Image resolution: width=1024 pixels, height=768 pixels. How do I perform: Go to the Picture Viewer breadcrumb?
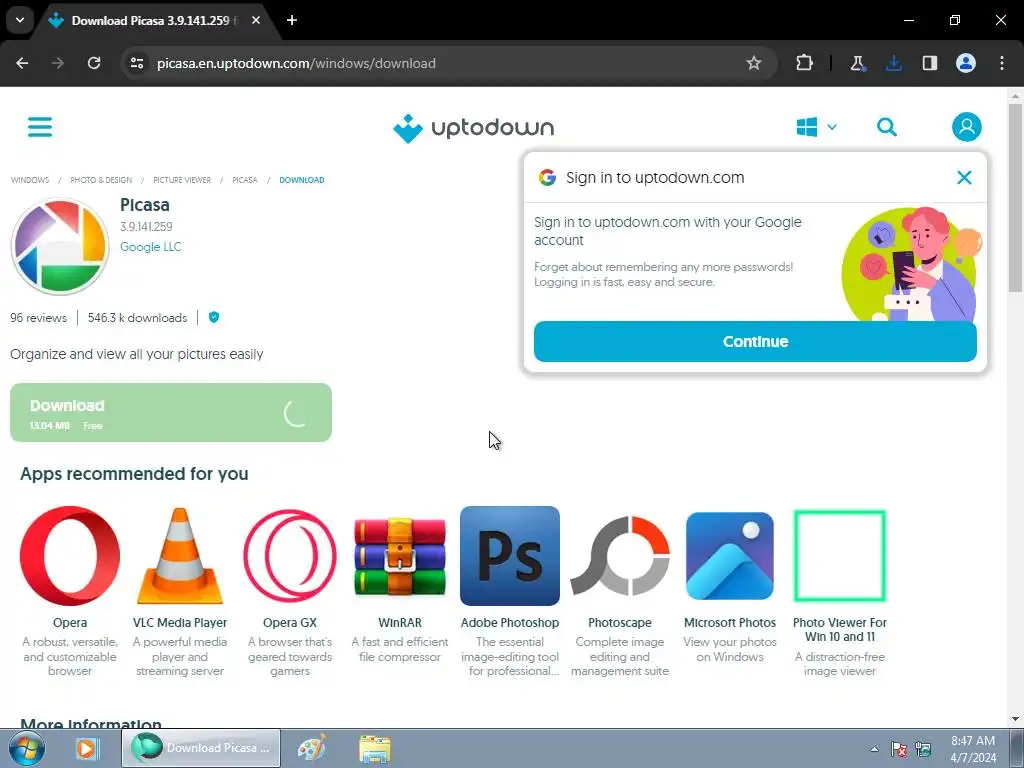pos(182,180)
